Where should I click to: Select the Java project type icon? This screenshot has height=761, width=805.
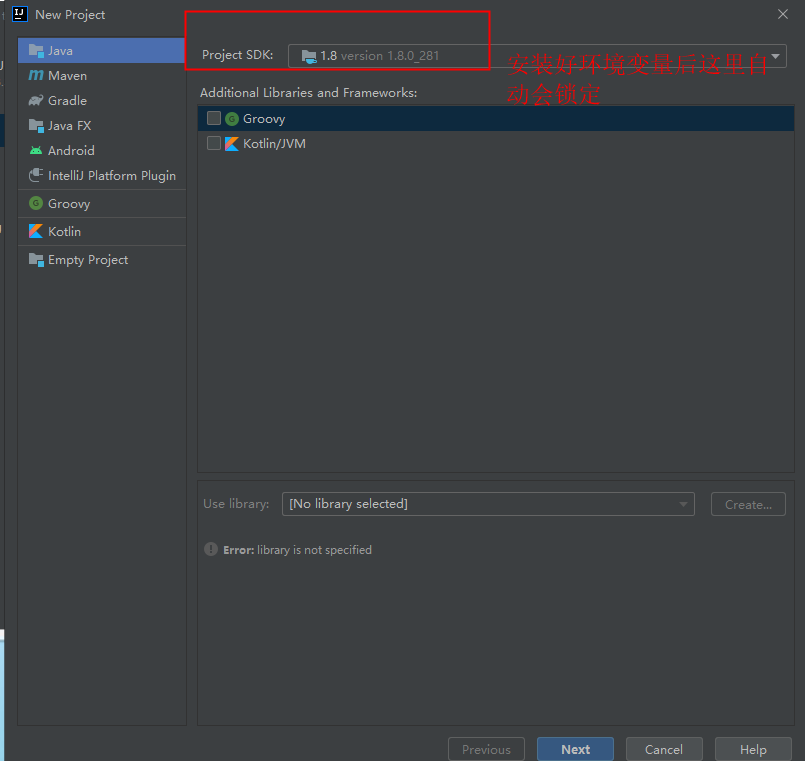(36, 50)
